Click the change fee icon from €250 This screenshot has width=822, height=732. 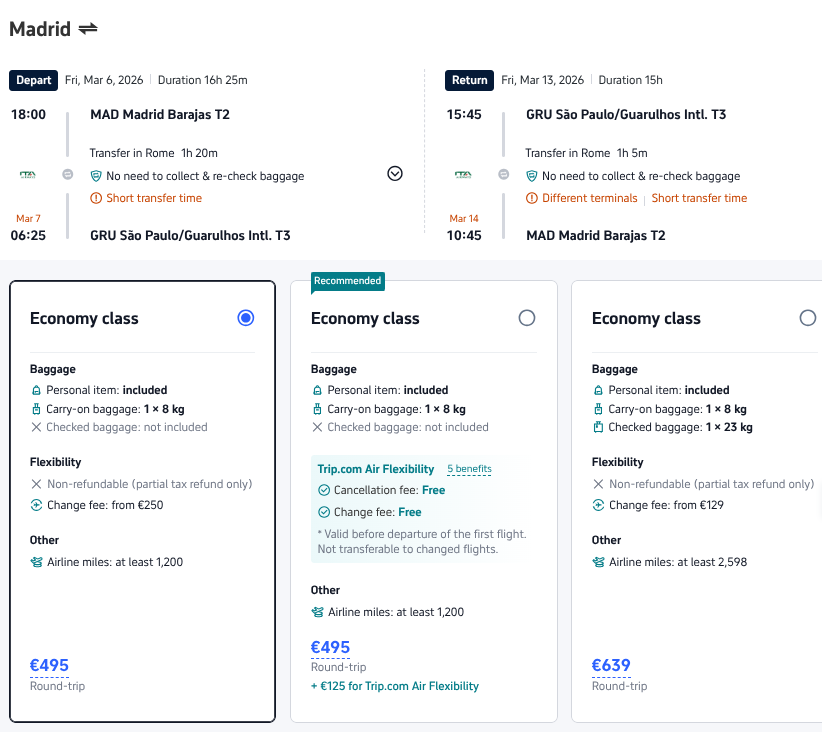[x=36, y=505]
